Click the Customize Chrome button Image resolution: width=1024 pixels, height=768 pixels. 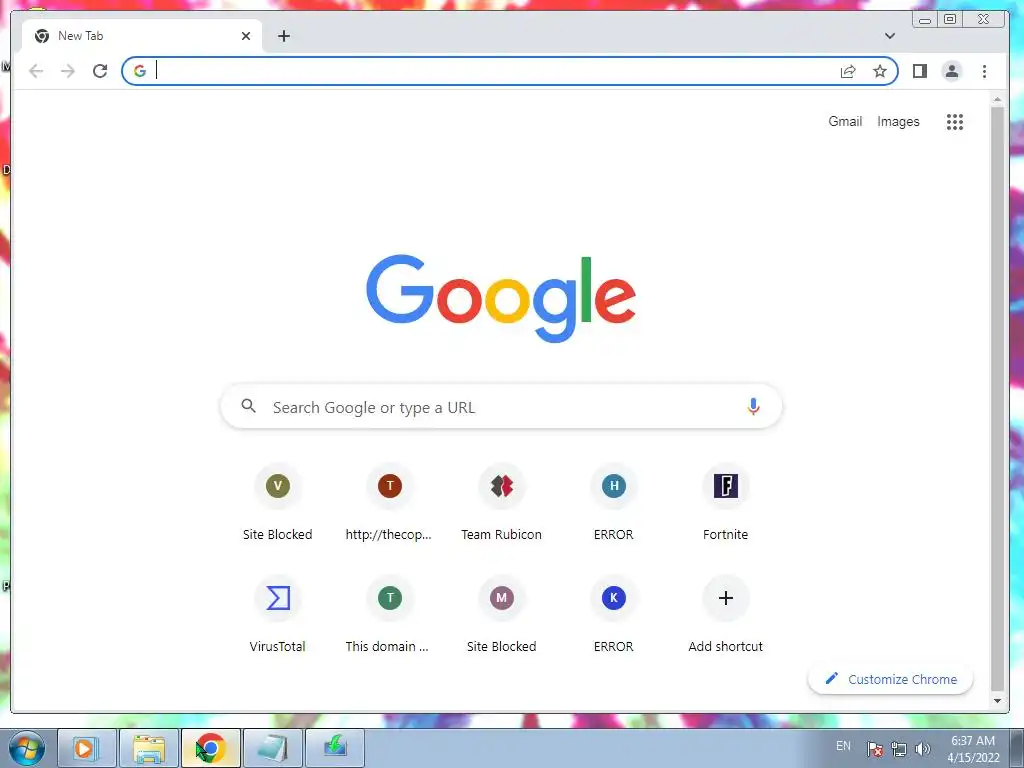point(890,679)
